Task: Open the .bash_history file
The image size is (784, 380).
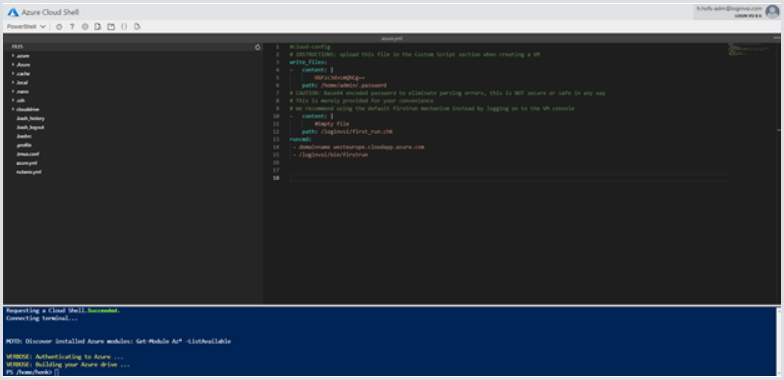Action: click(x=30, y=118)
